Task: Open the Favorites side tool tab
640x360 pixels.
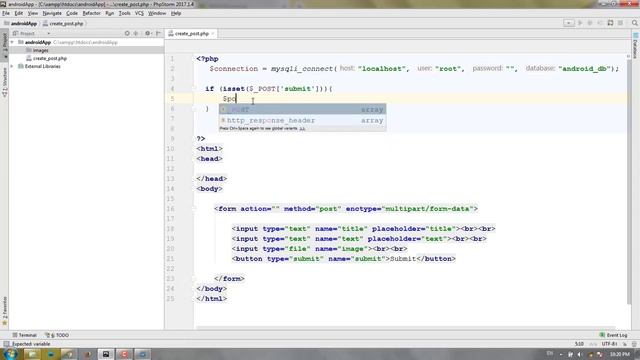Action: [4, 311]
